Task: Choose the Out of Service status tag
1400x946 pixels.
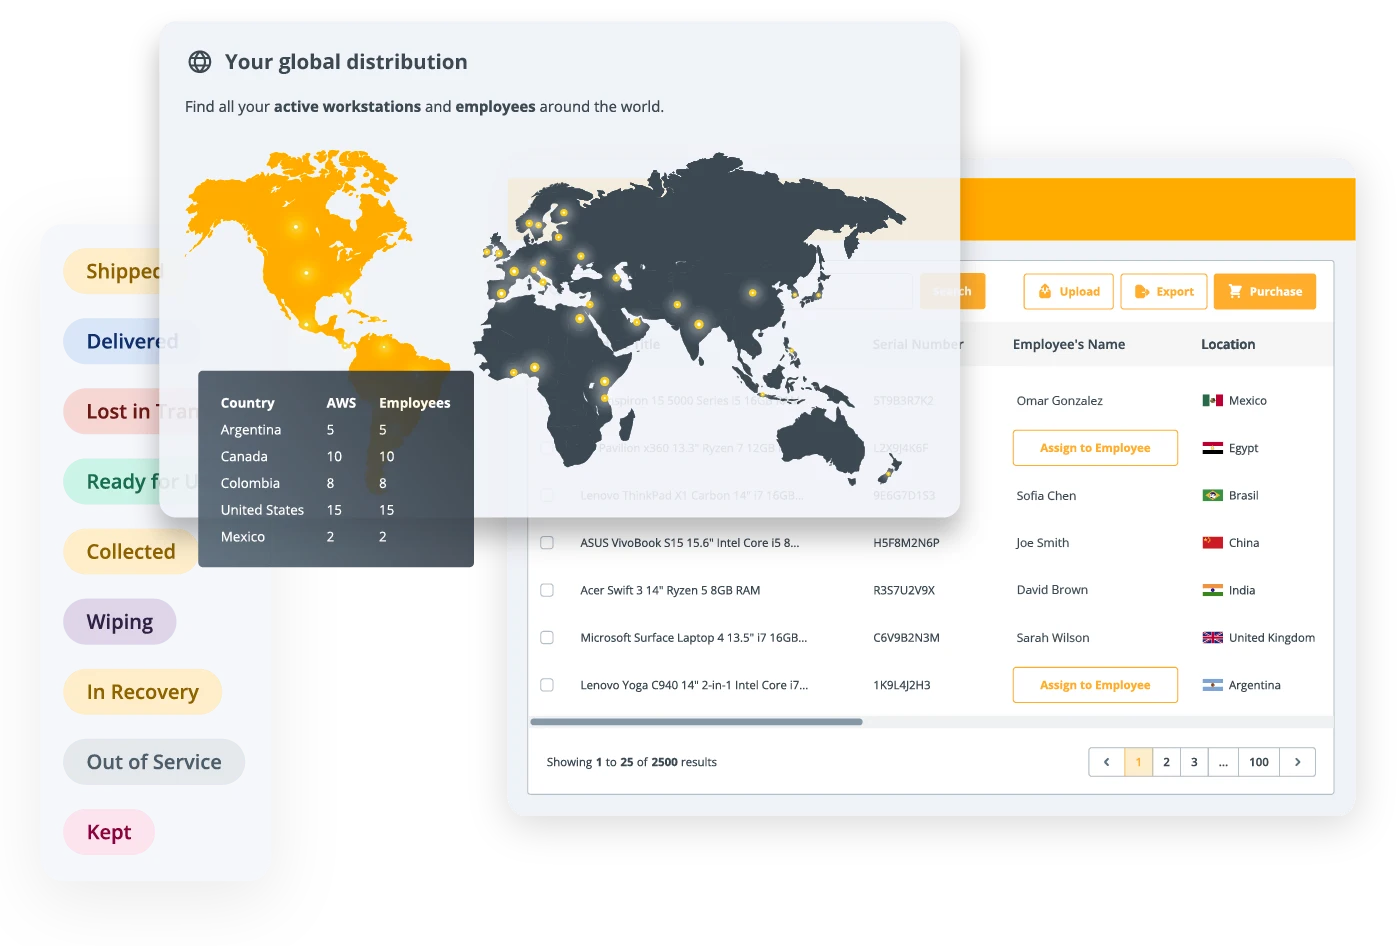Action: point(154,762)
